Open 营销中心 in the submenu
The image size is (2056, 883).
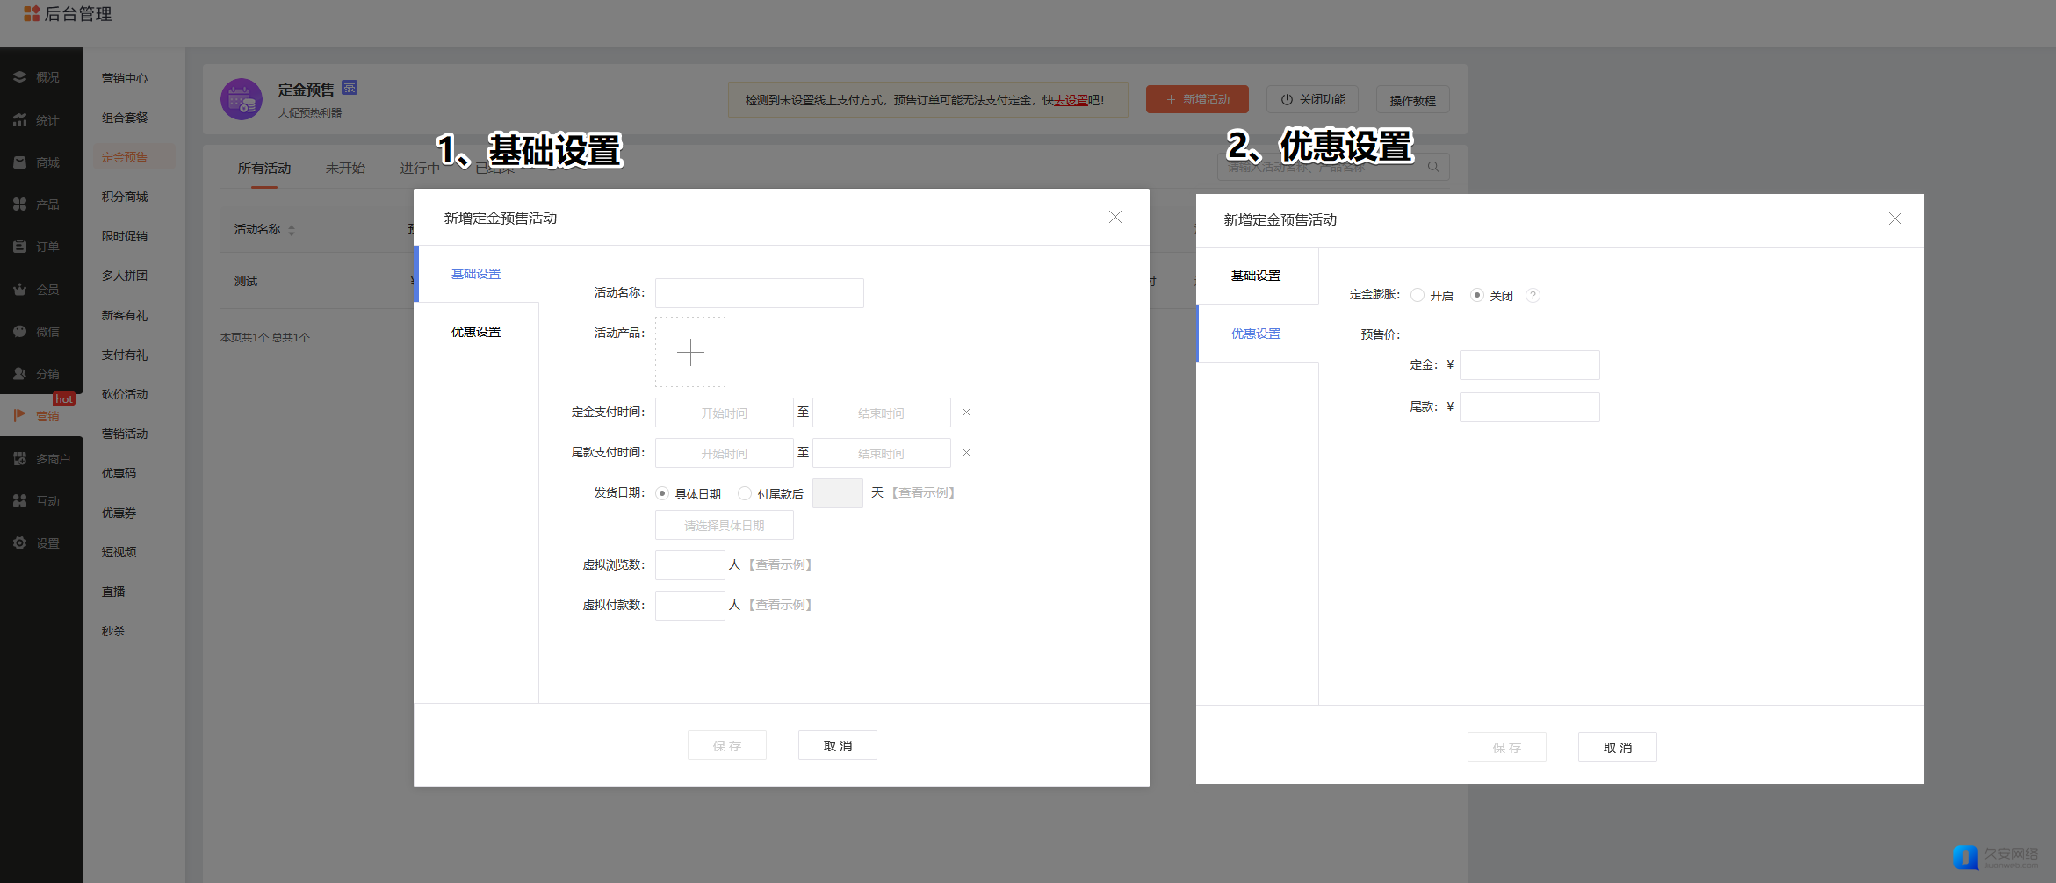coord(125,78)
